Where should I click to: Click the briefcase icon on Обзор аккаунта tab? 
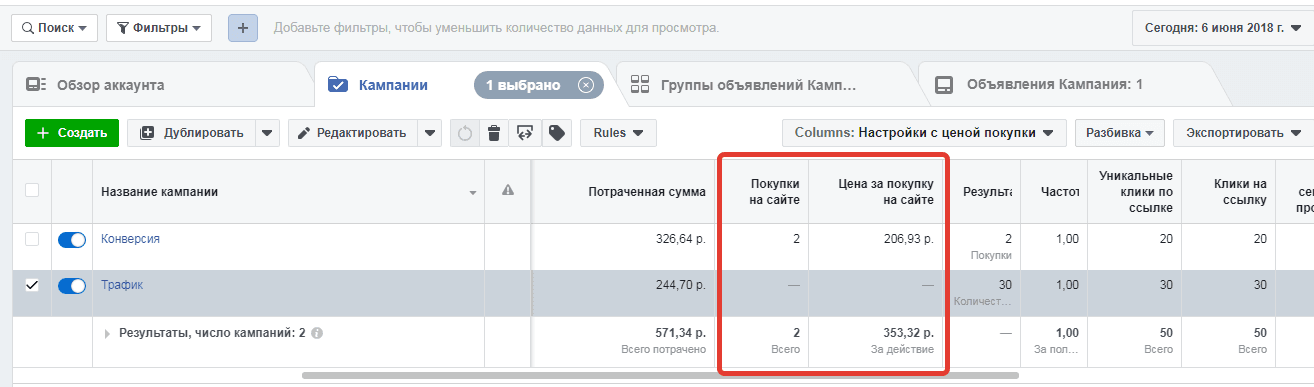coord(35,85)
